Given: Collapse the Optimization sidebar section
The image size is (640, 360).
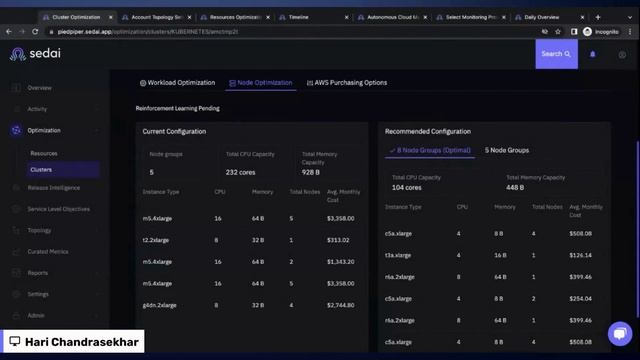Looking at the screenshot, I should click(97, 131).
